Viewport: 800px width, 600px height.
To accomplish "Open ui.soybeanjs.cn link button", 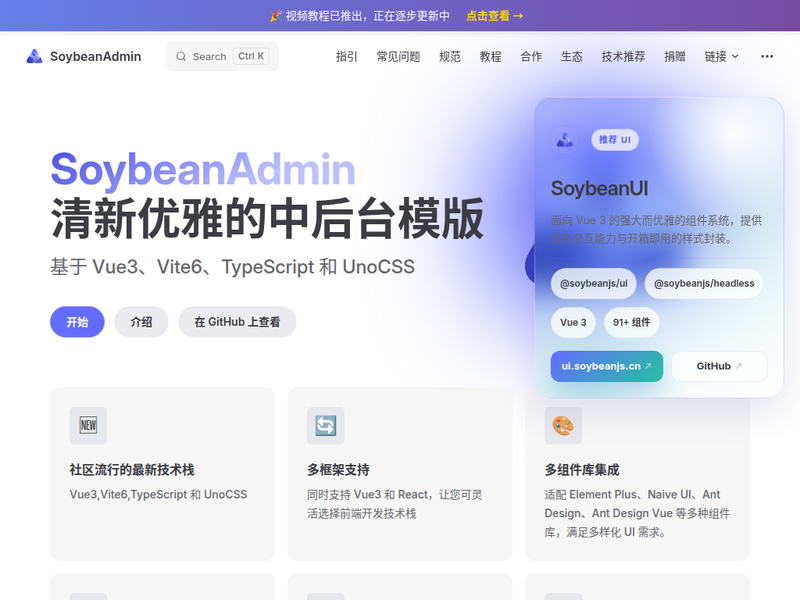I will point(607,366).
